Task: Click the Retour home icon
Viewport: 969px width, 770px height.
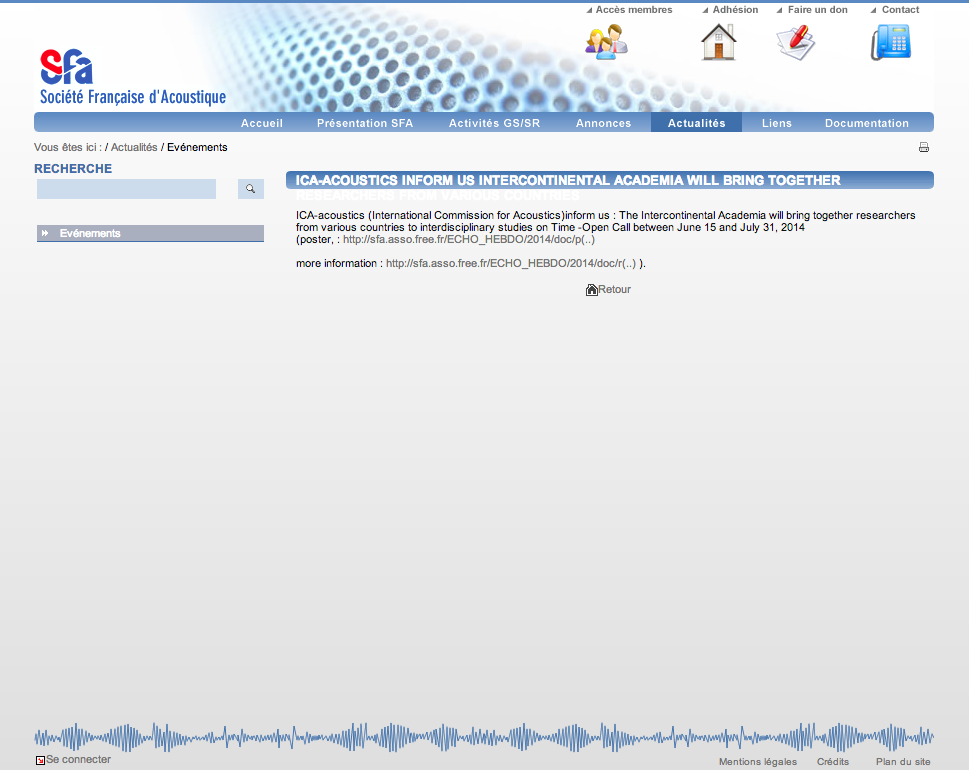Action: pyautogui.click(x=592, y=290)
